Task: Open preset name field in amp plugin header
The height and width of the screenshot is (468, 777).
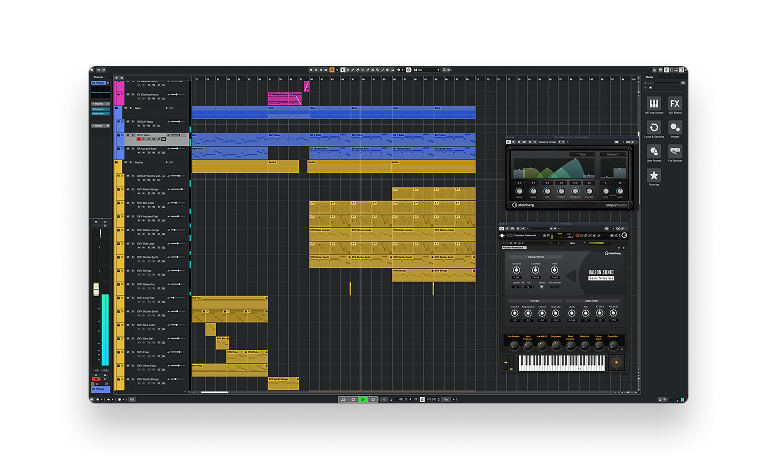Action: (x=548, y=142)
